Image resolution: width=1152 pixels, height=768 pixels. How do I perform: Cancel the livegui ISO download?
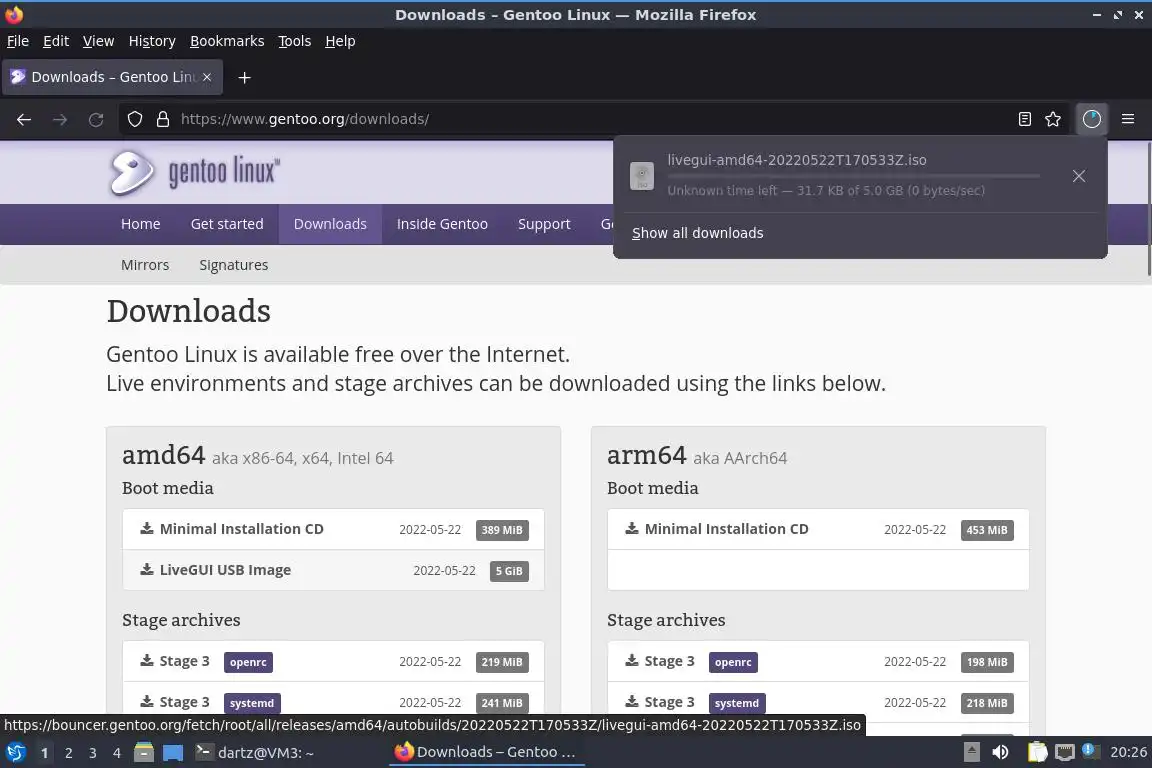pos(1079,176)
